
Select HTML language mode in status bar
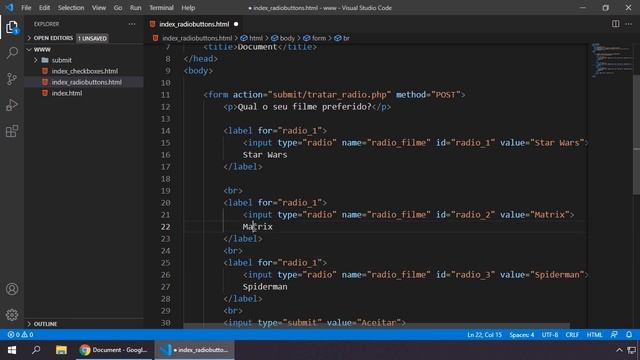coord(594,335)
